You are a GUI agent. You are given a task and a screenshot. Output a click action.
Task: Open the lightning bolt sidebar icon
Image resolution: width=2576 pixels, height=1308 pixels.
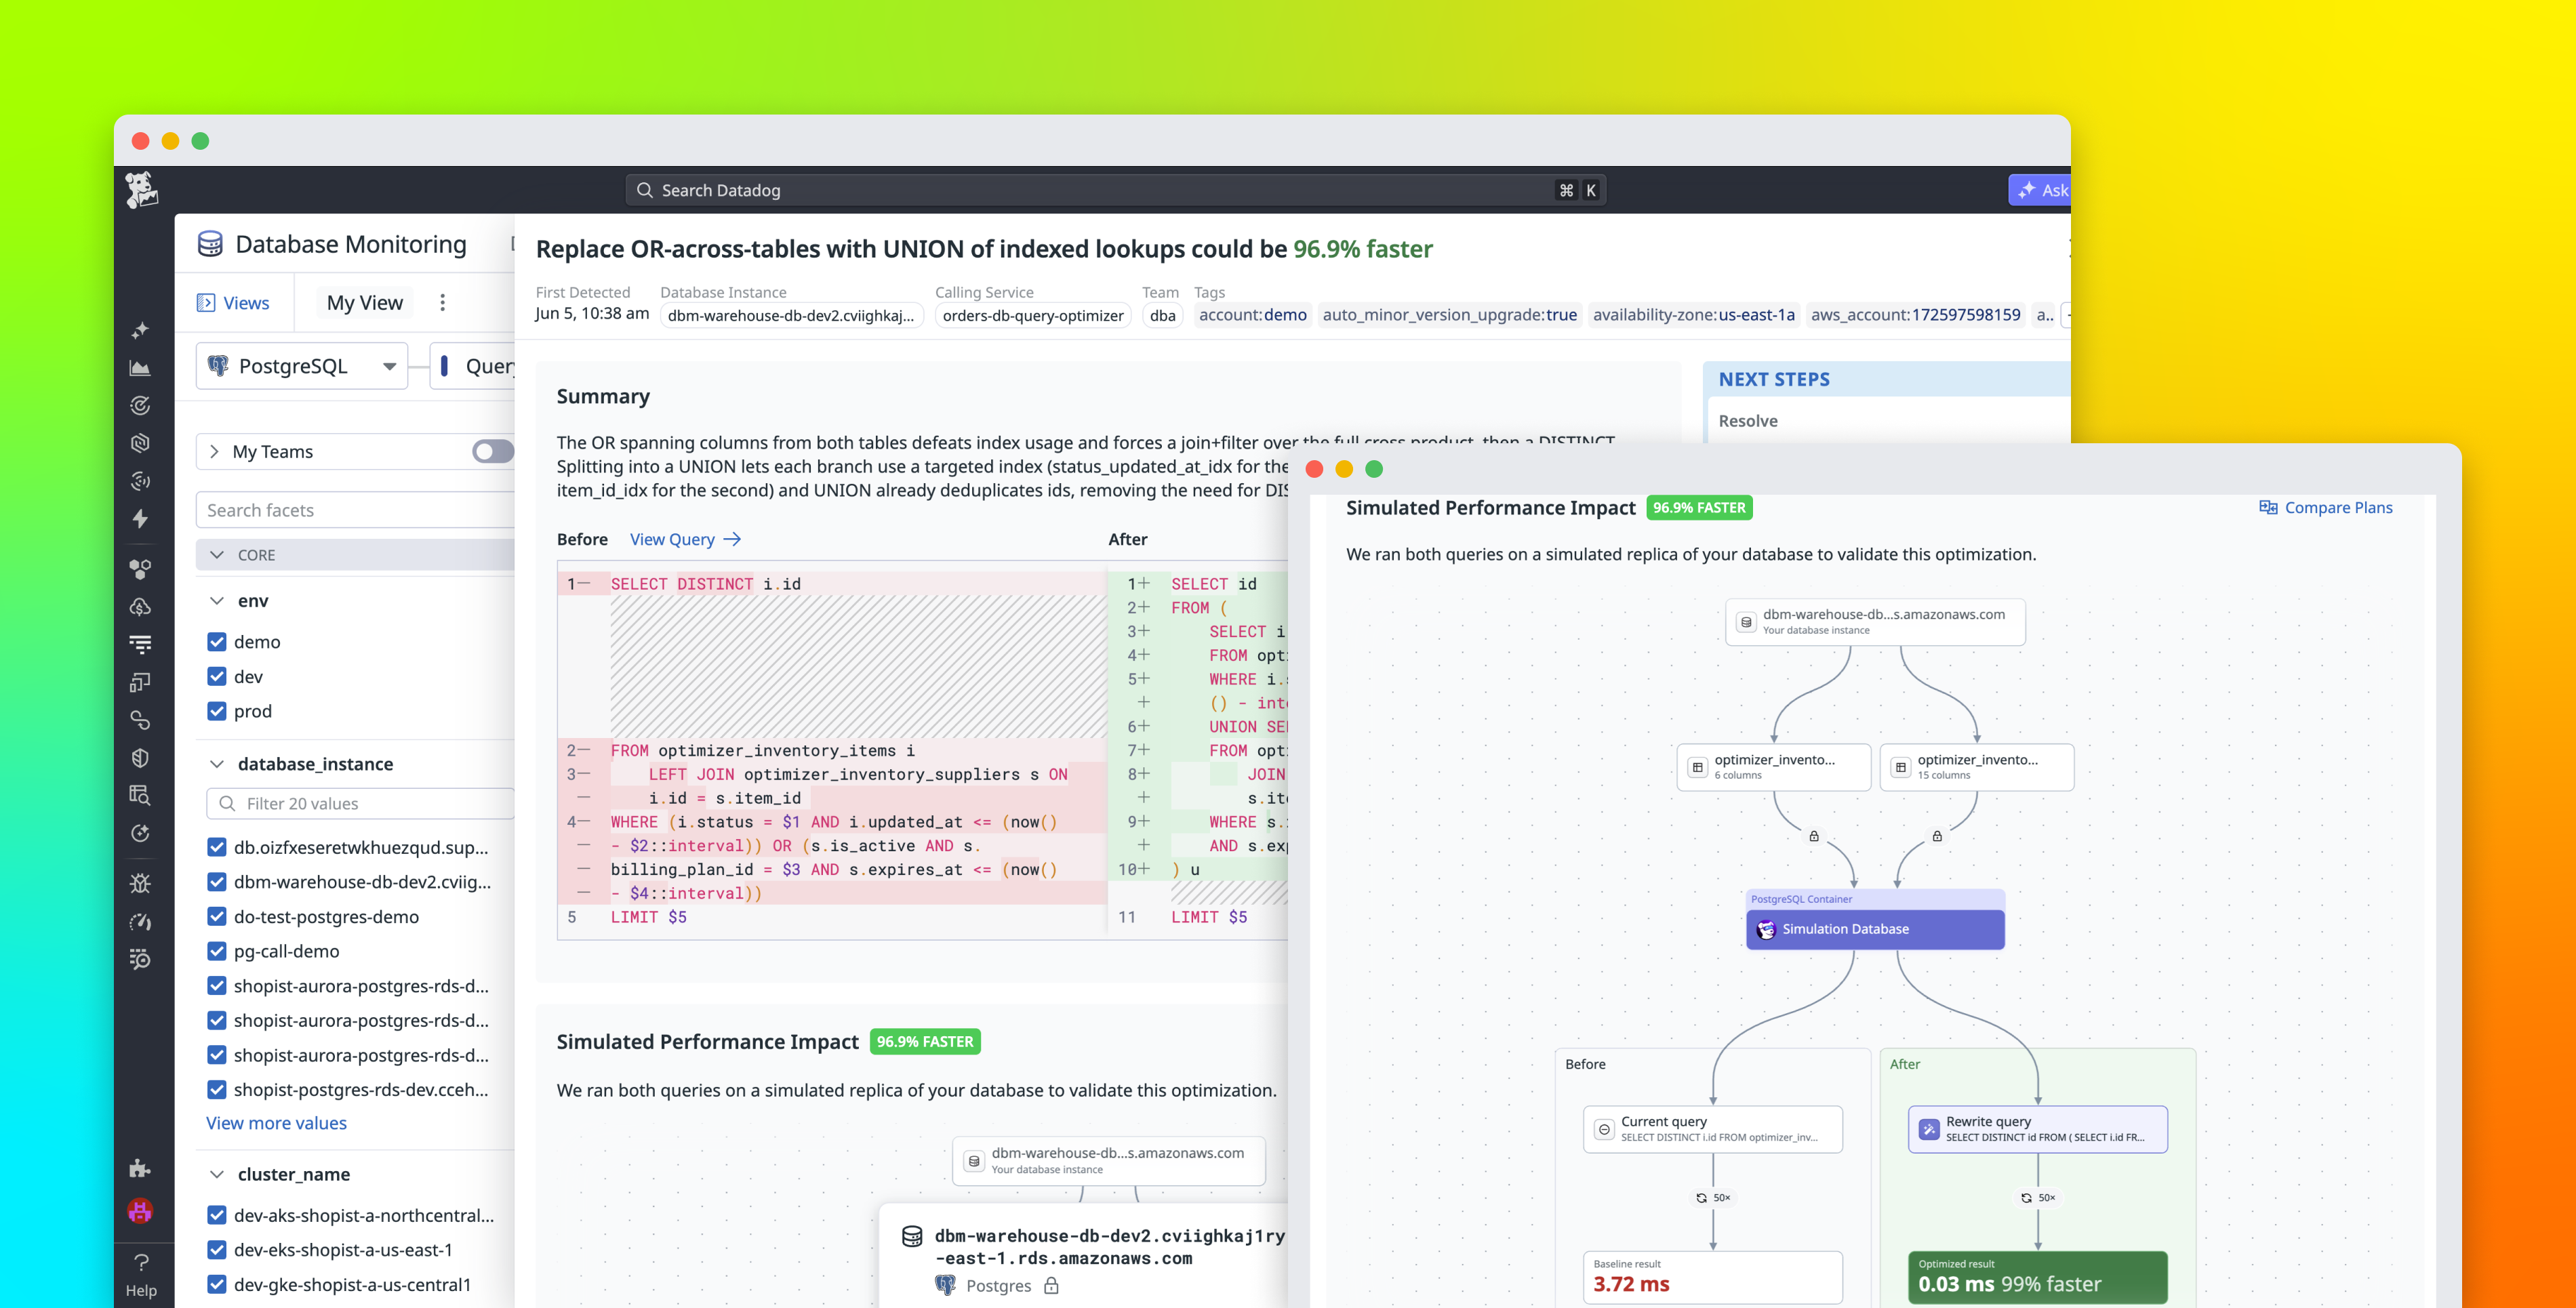pos(141,518)
